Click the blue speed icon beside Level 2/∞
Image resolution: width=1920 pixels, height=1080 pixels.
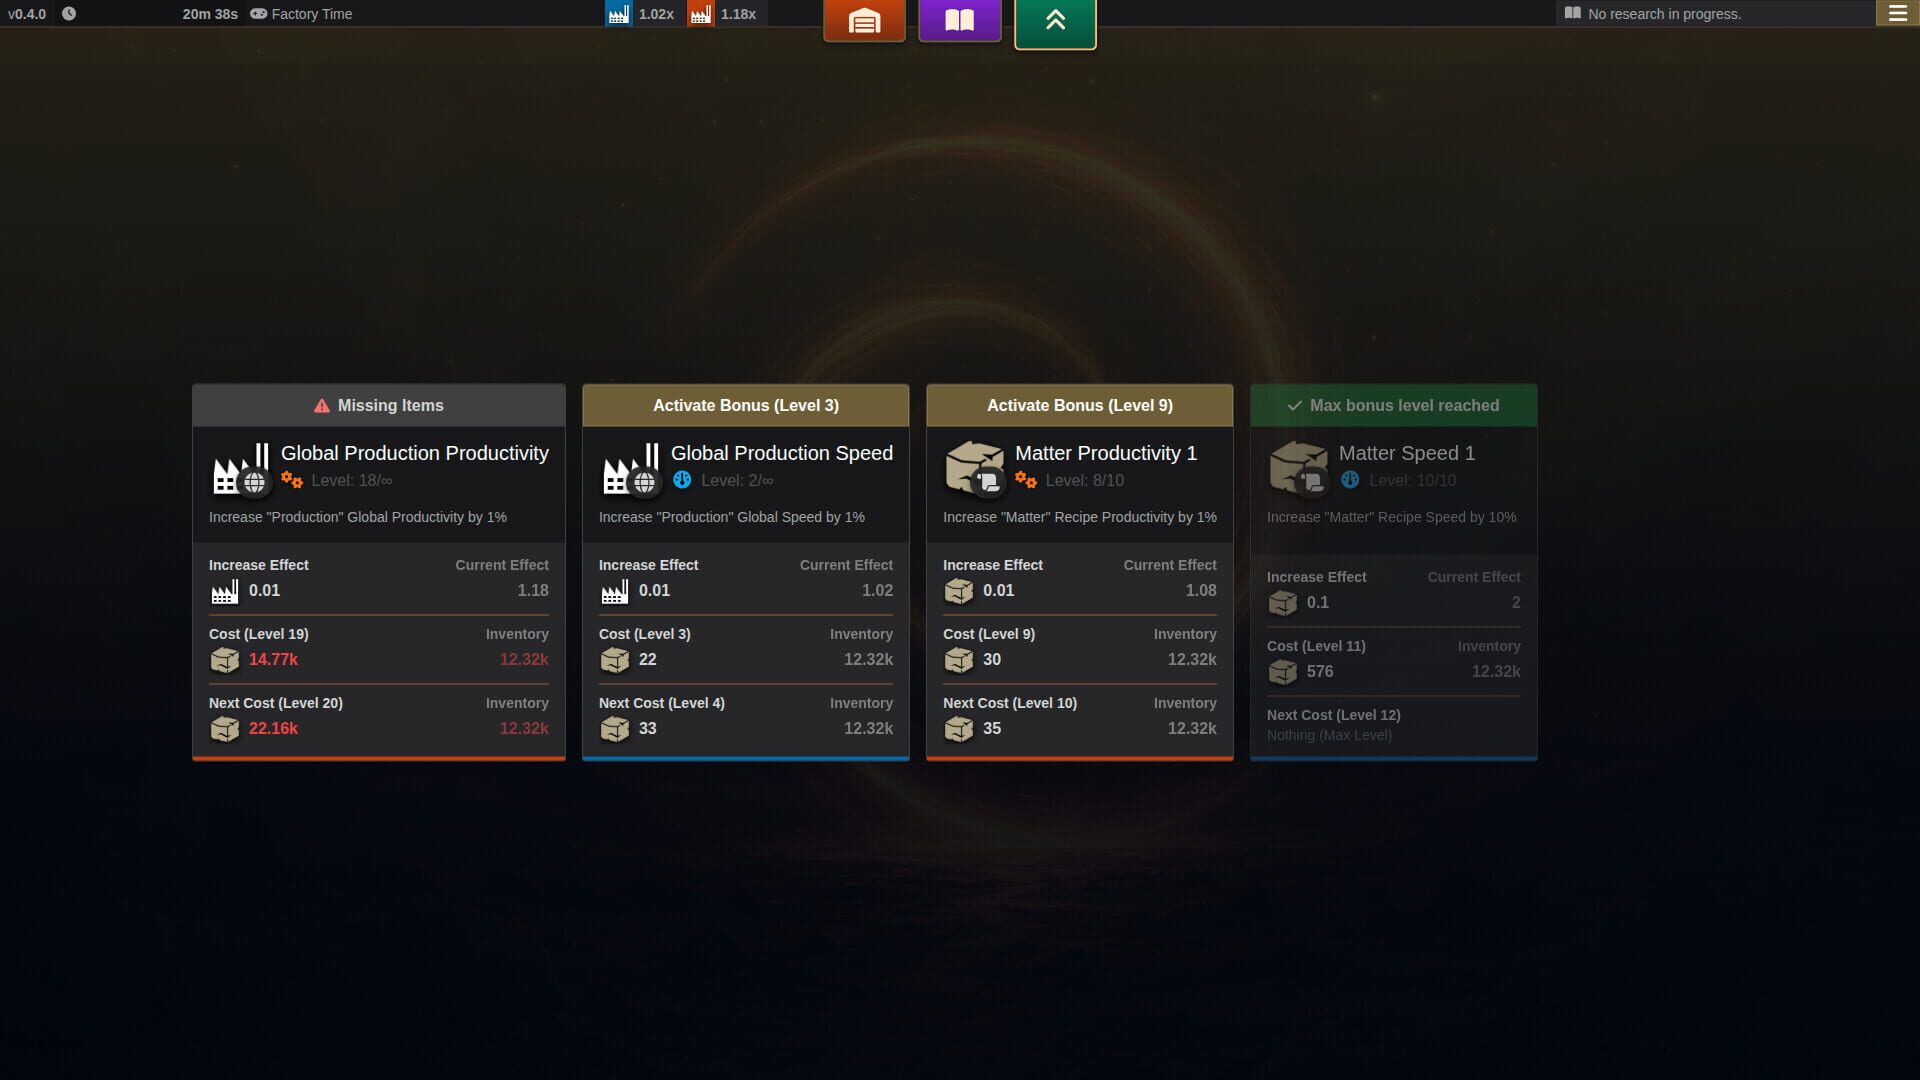click(x=682, y=480)
